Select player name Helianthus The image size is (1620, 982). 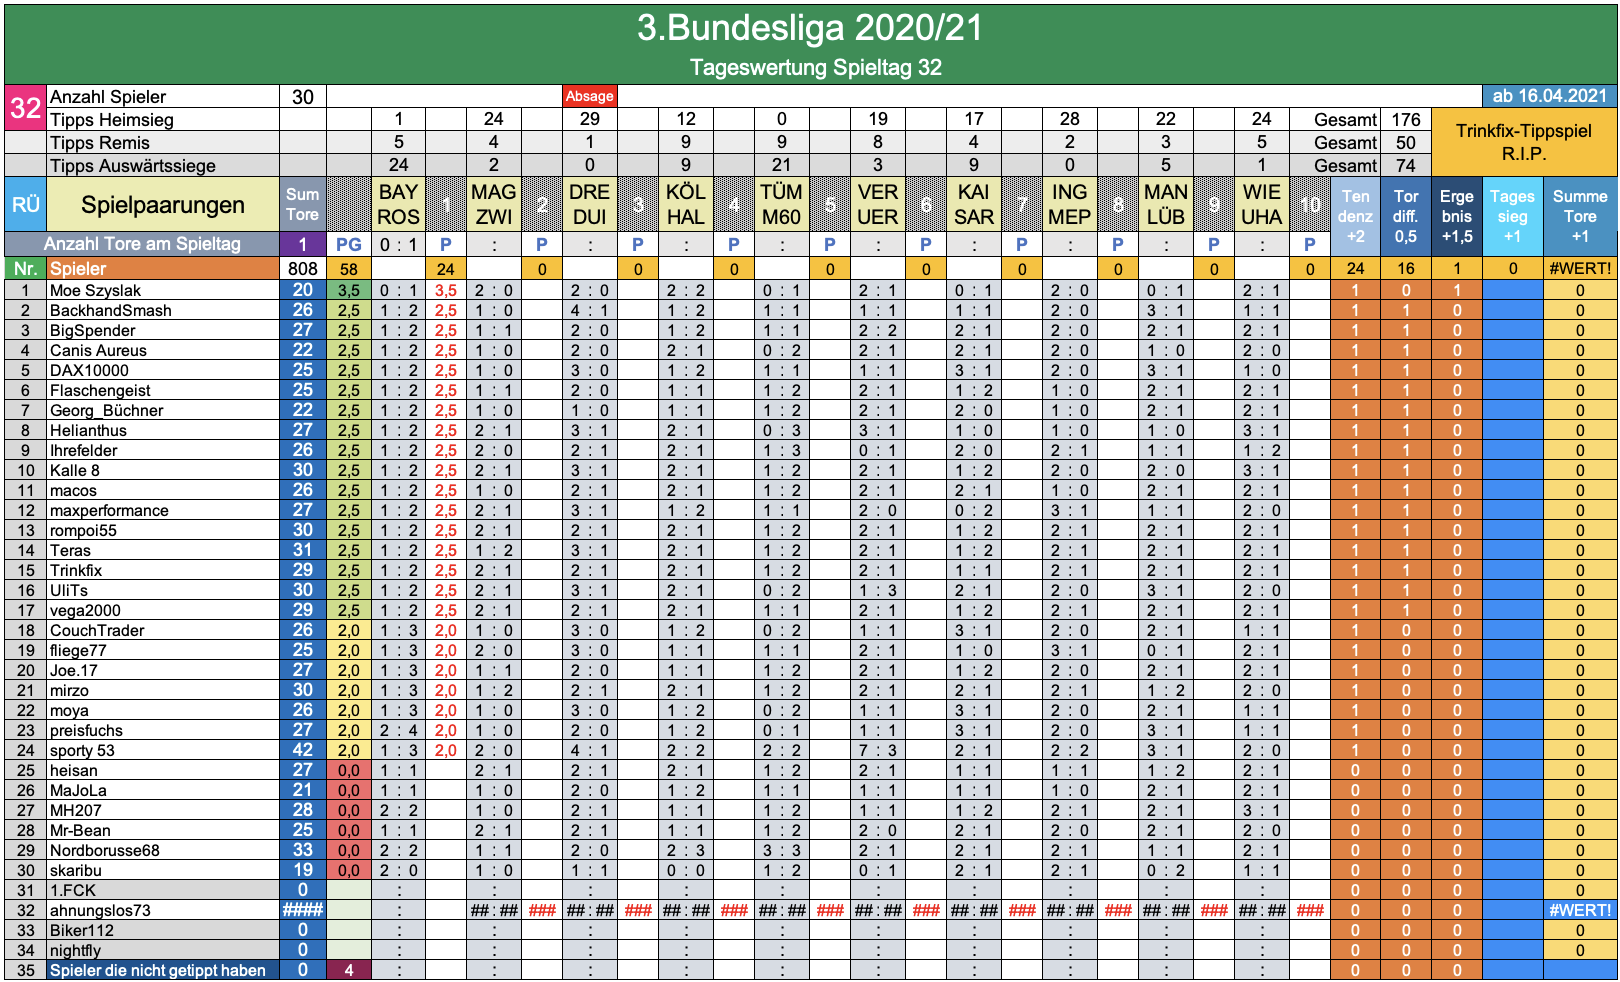(89, 430)
